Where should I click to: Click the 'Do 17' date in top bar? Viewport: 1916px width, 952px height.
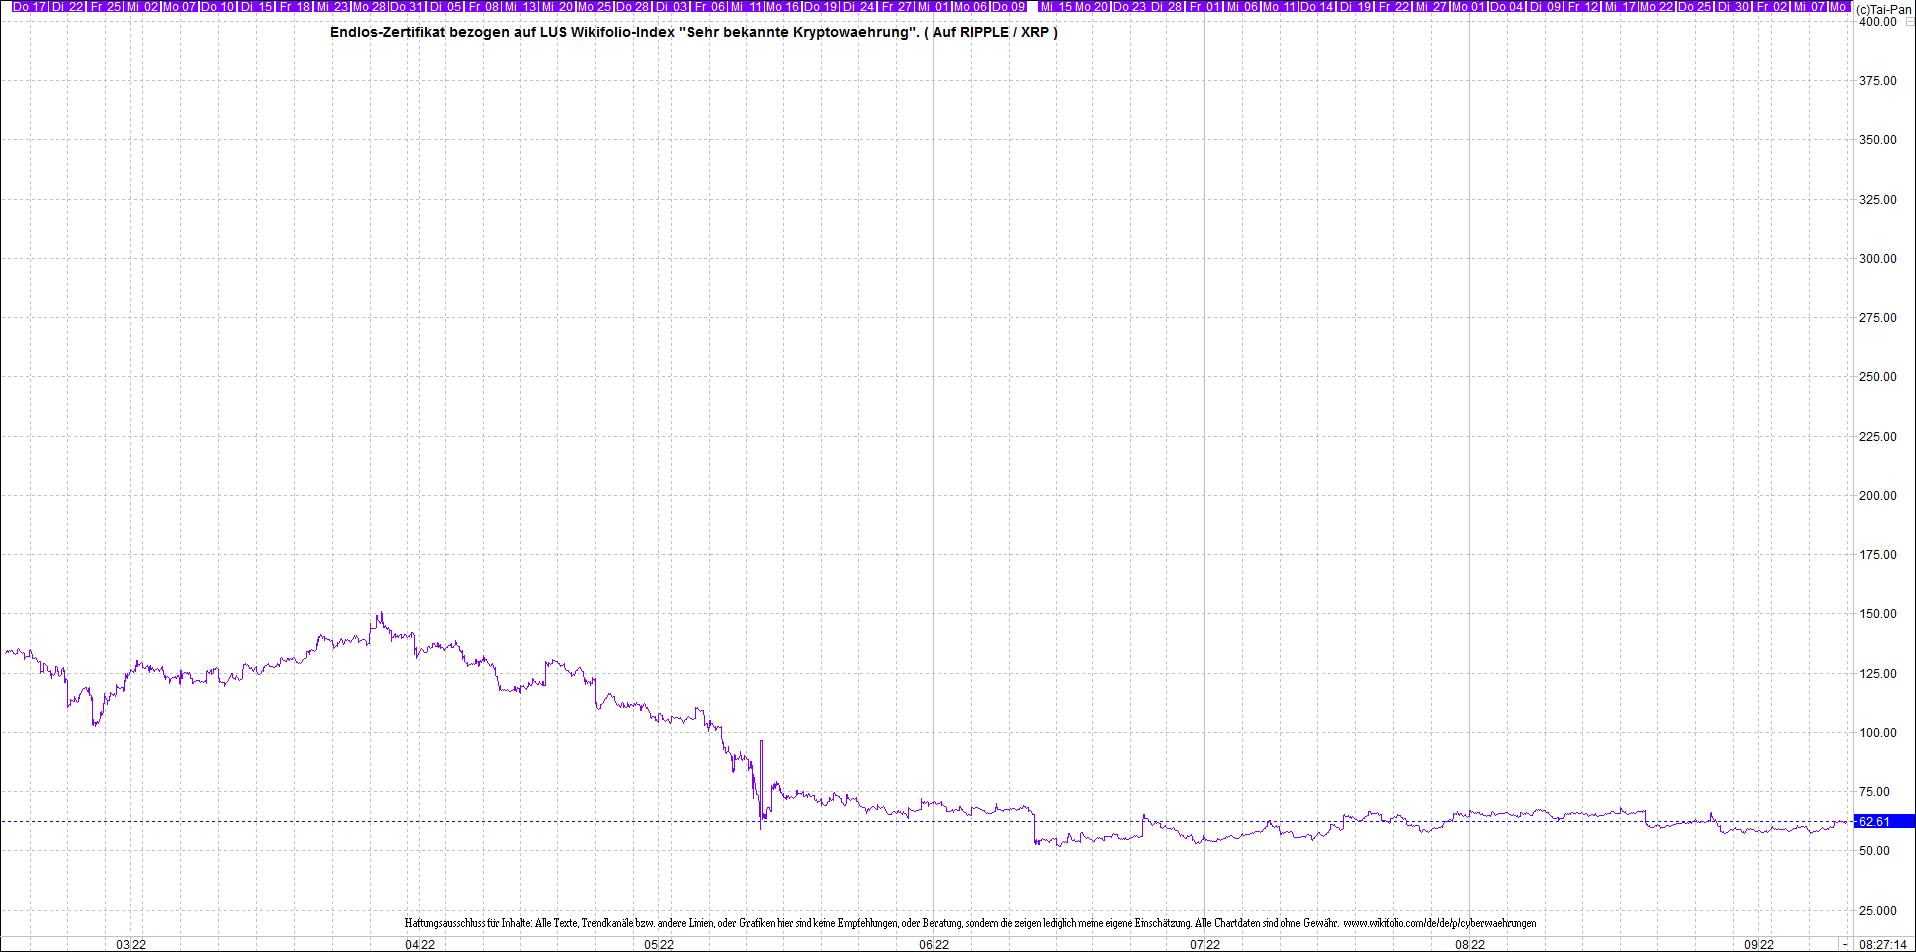[x=30, y=7]
